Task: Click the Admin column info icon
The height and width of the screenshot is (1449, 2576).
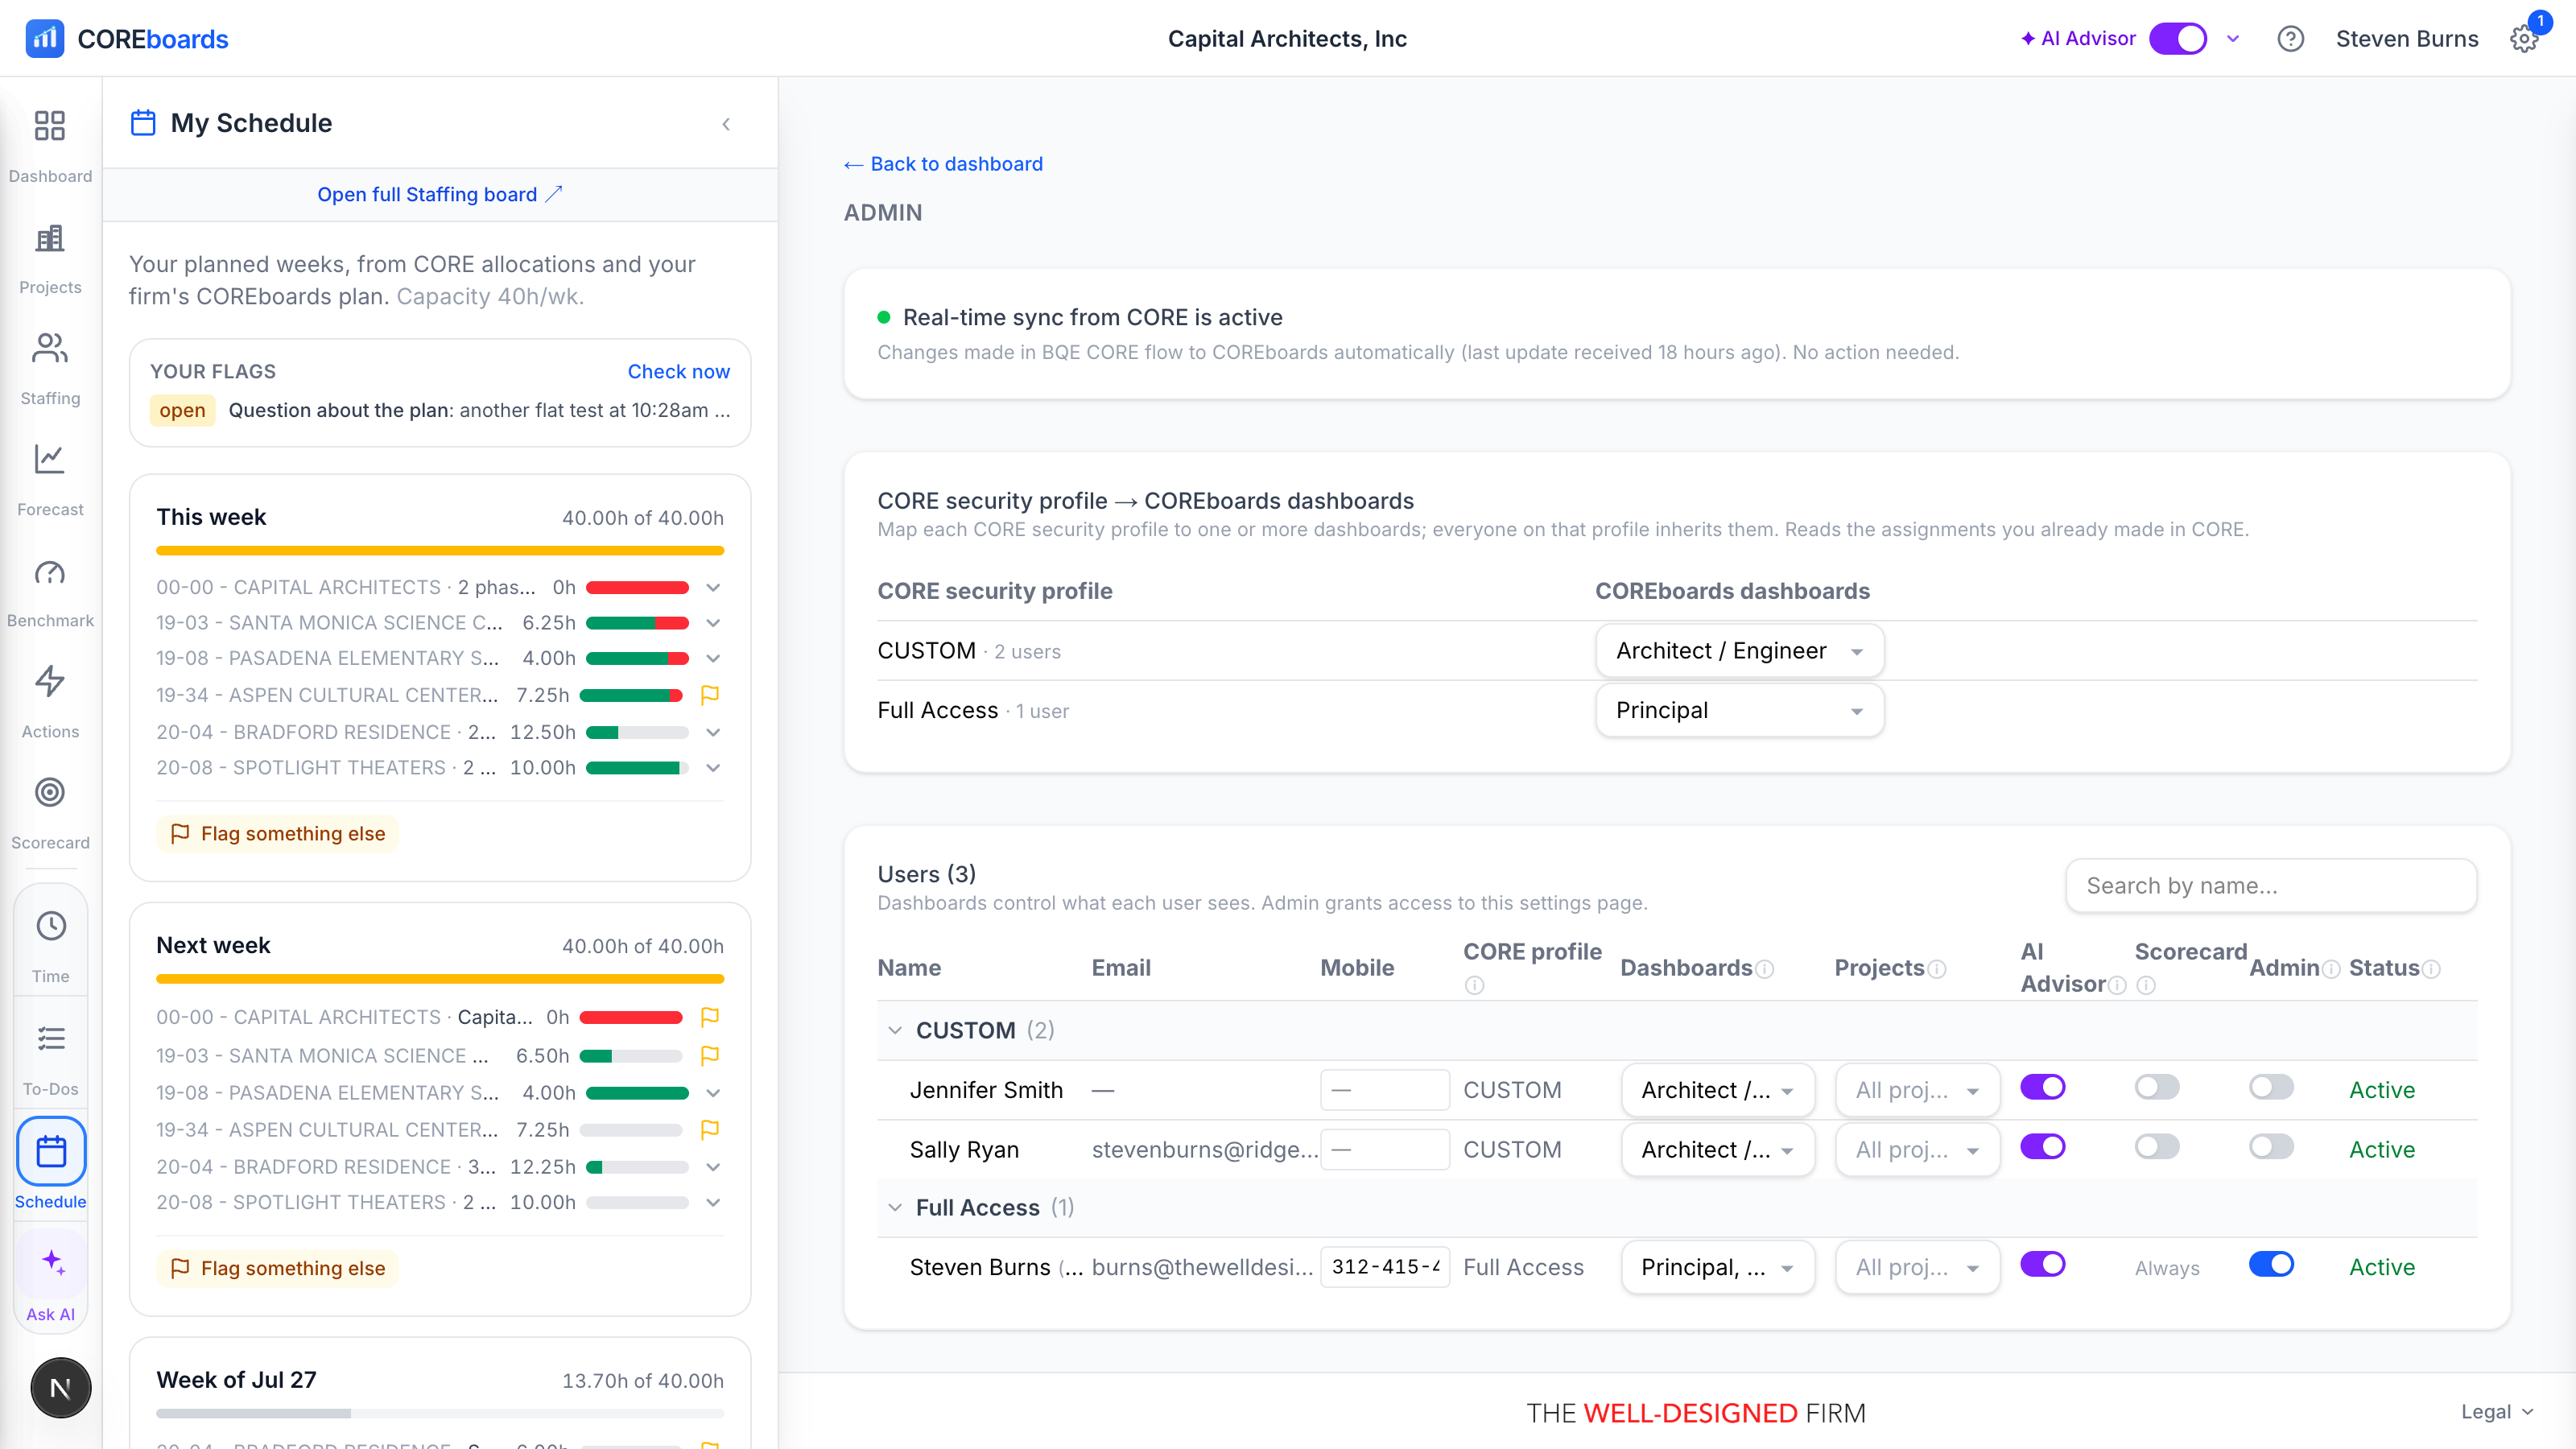Action: click(x=2331, y=969)
